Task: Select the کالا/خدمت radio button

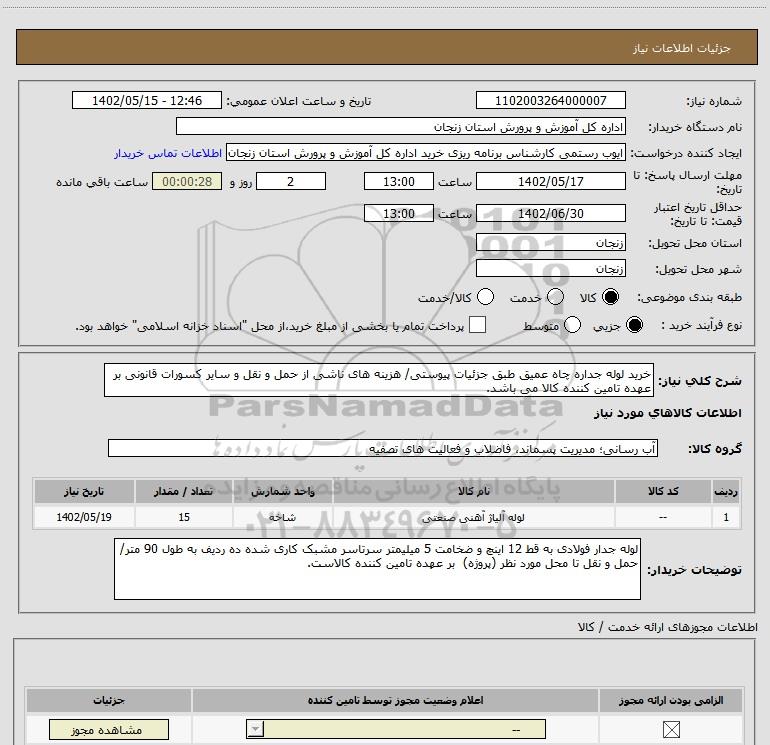Action: point(485,297)
